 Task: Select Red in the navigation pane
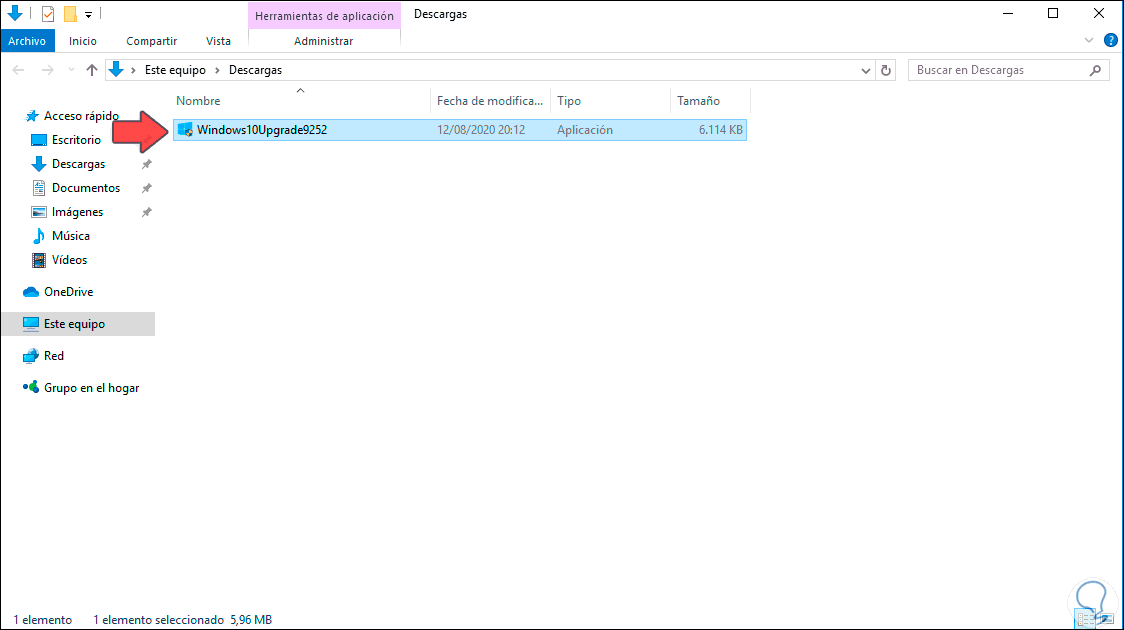[x=54, y=356]
